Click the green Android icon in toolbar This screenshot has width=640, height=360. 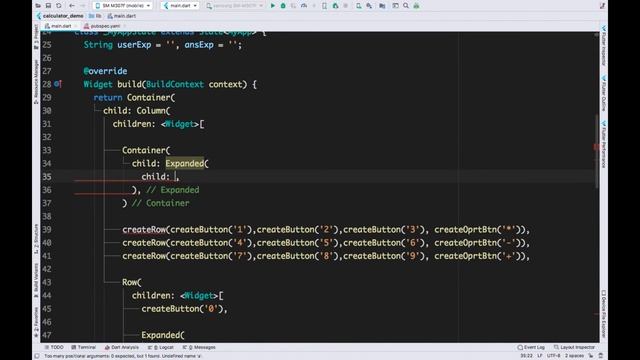point(416,6)
